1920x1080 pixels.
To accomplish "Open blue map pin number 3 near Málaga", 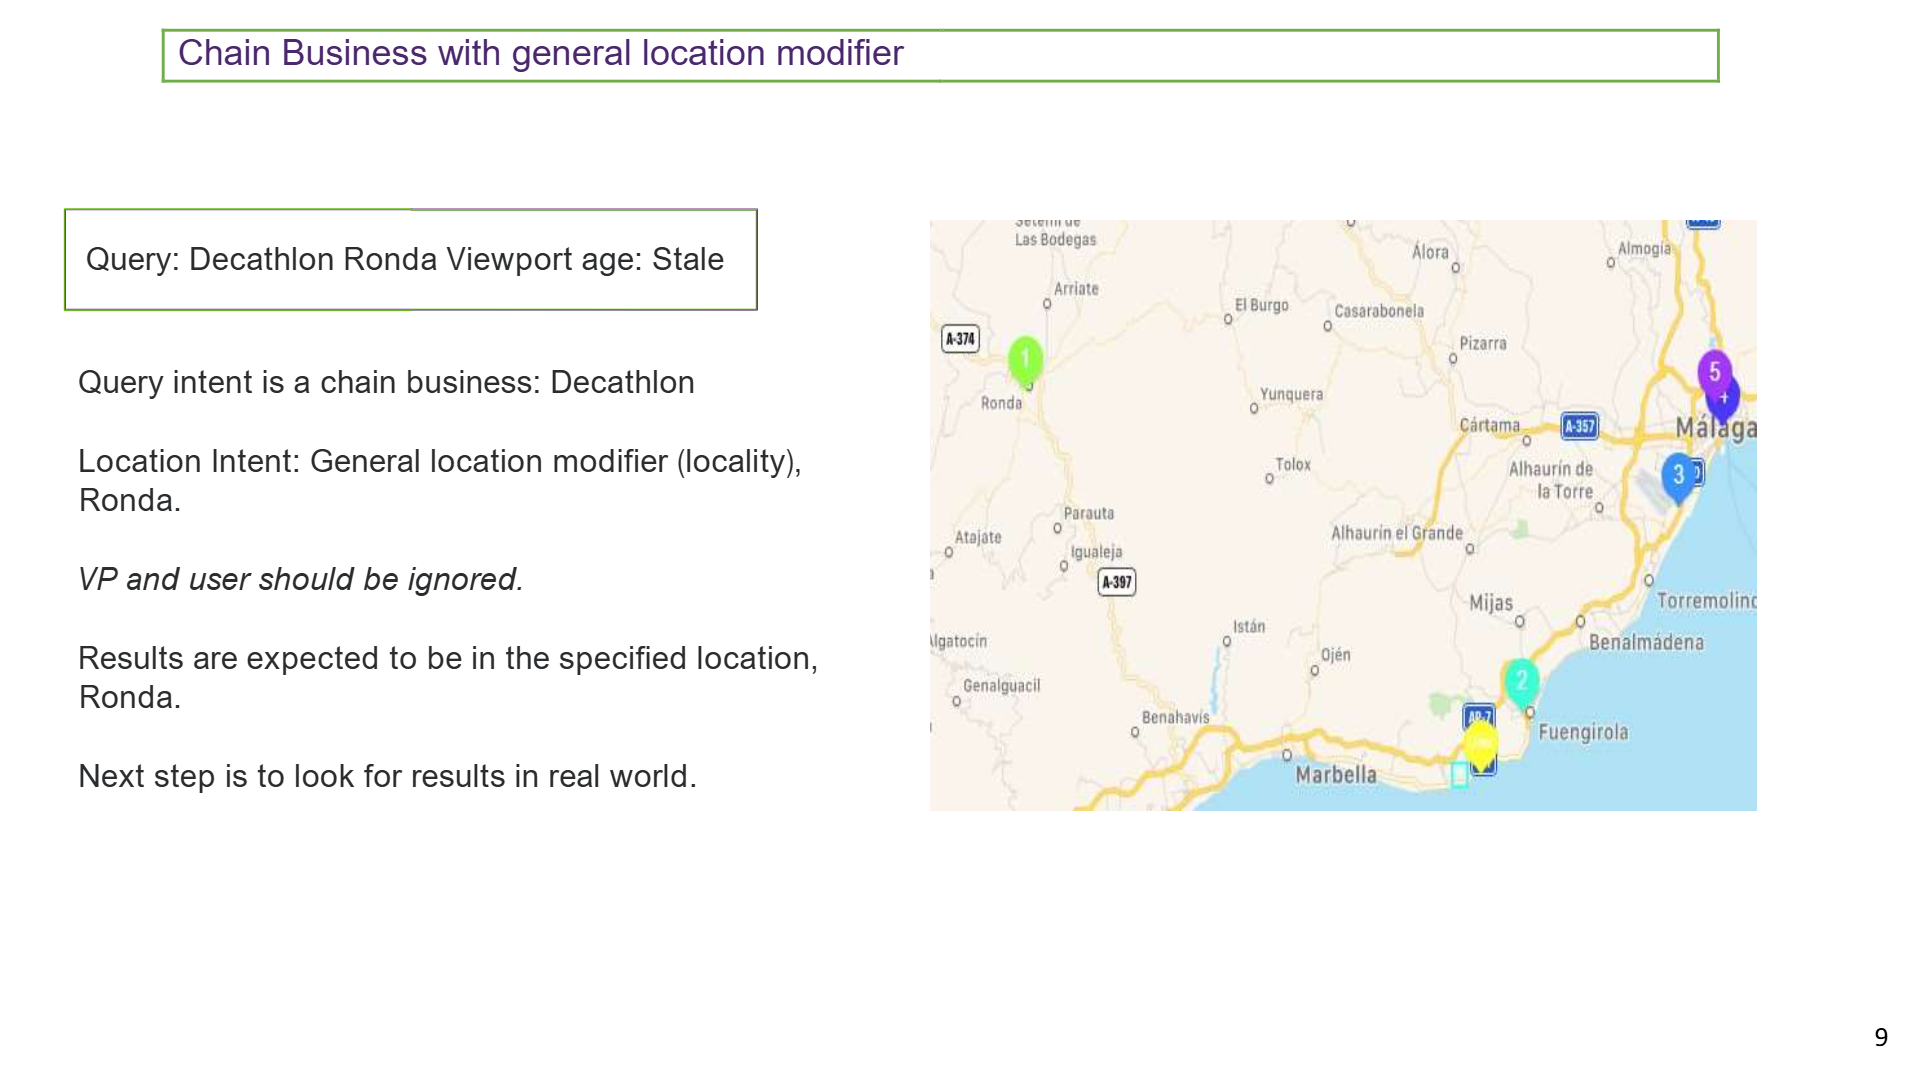I will coord(1678,477).
